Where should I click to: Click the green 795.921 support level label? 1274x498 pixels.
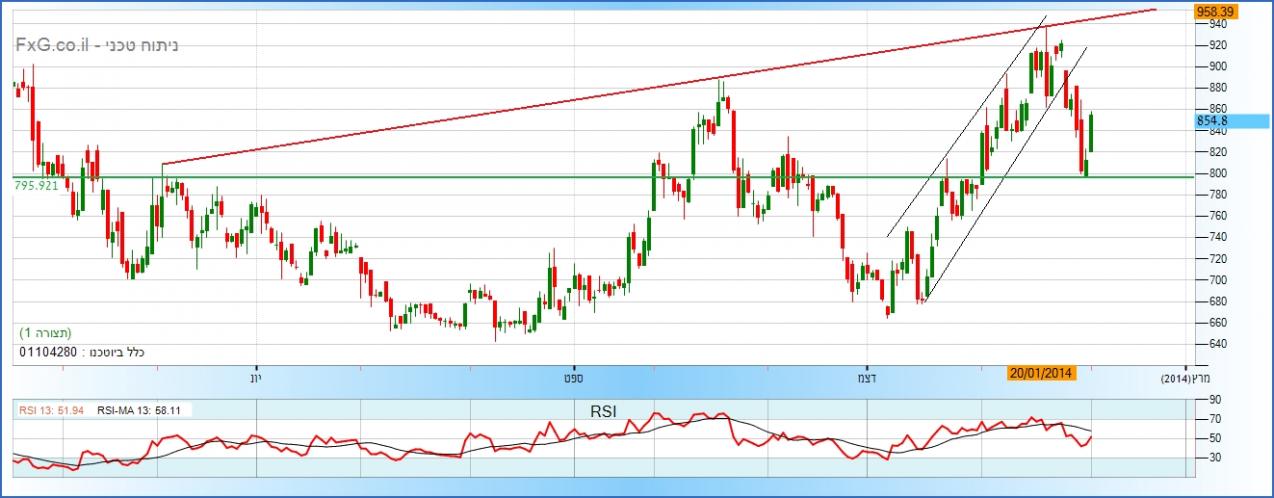click(38, 186)
